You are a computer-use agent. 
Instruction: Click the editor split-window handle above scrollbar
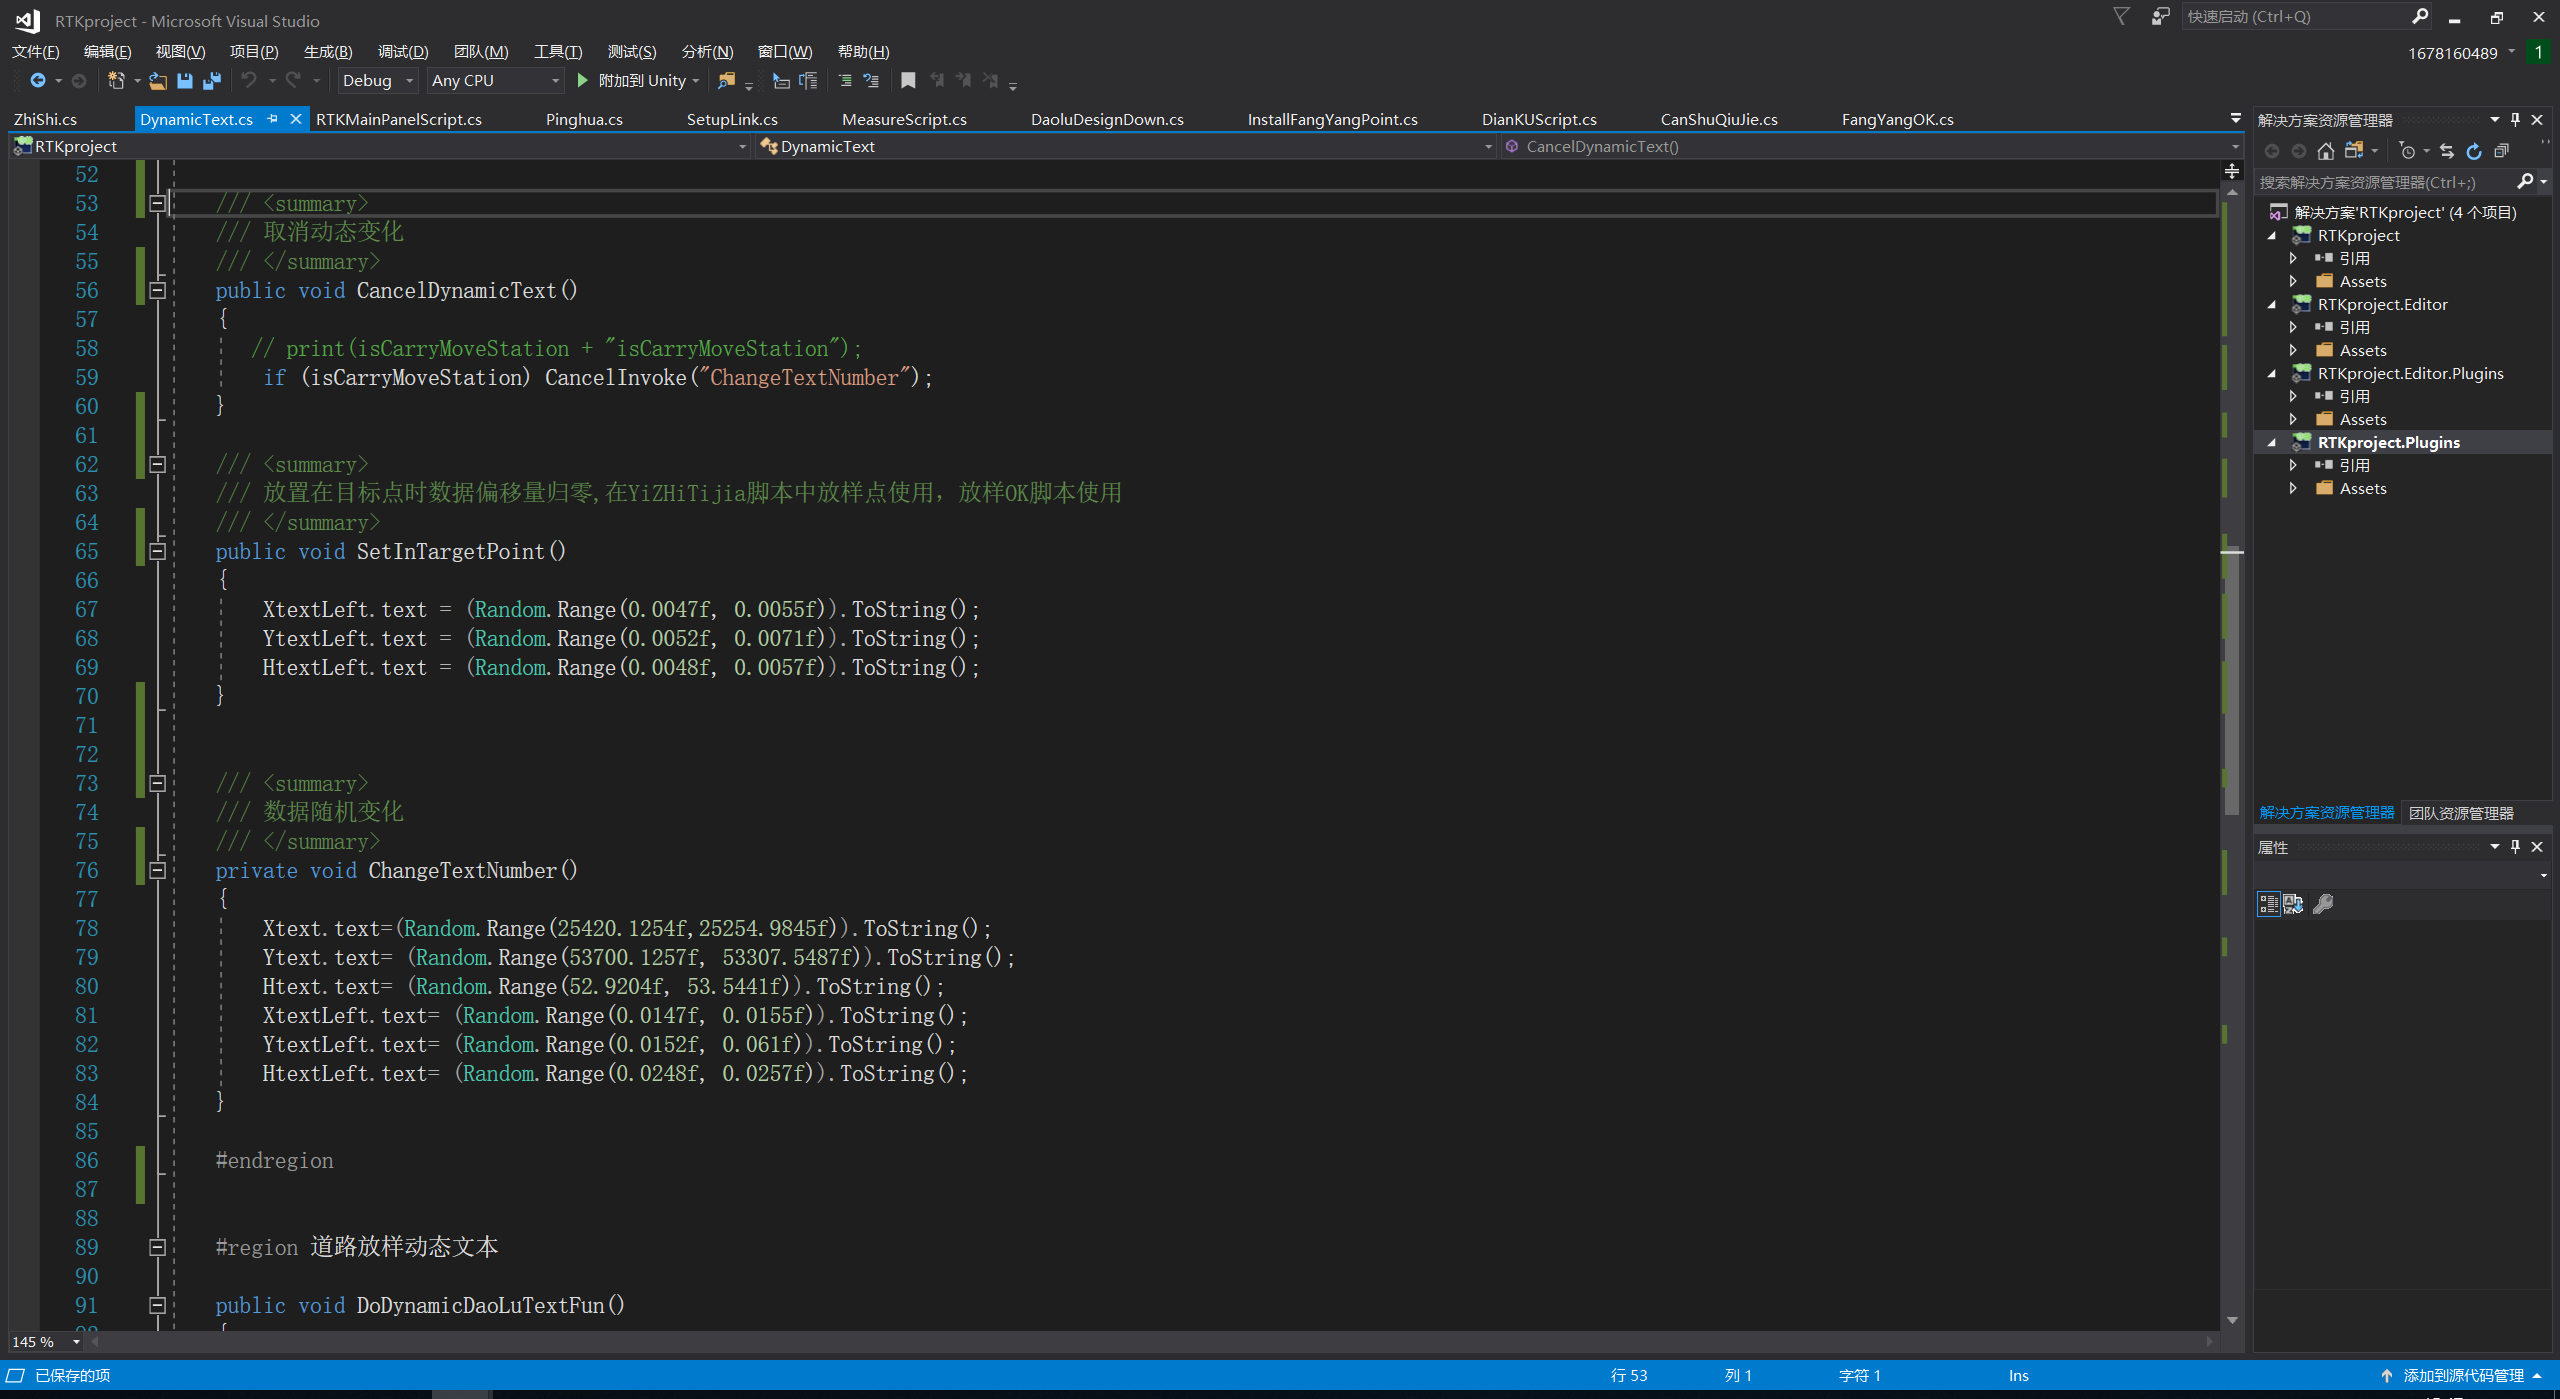tap(2232, 171)
